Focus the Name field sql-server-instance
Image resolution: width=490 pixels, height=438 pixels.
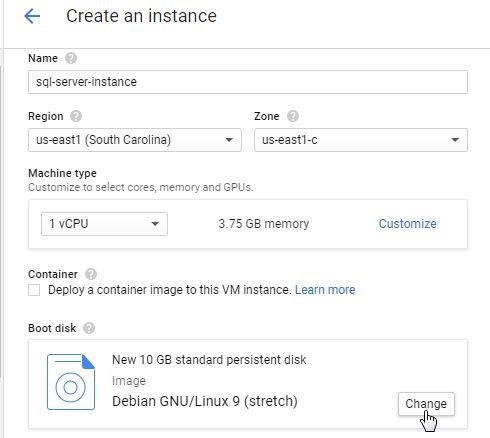coord(248,82)
